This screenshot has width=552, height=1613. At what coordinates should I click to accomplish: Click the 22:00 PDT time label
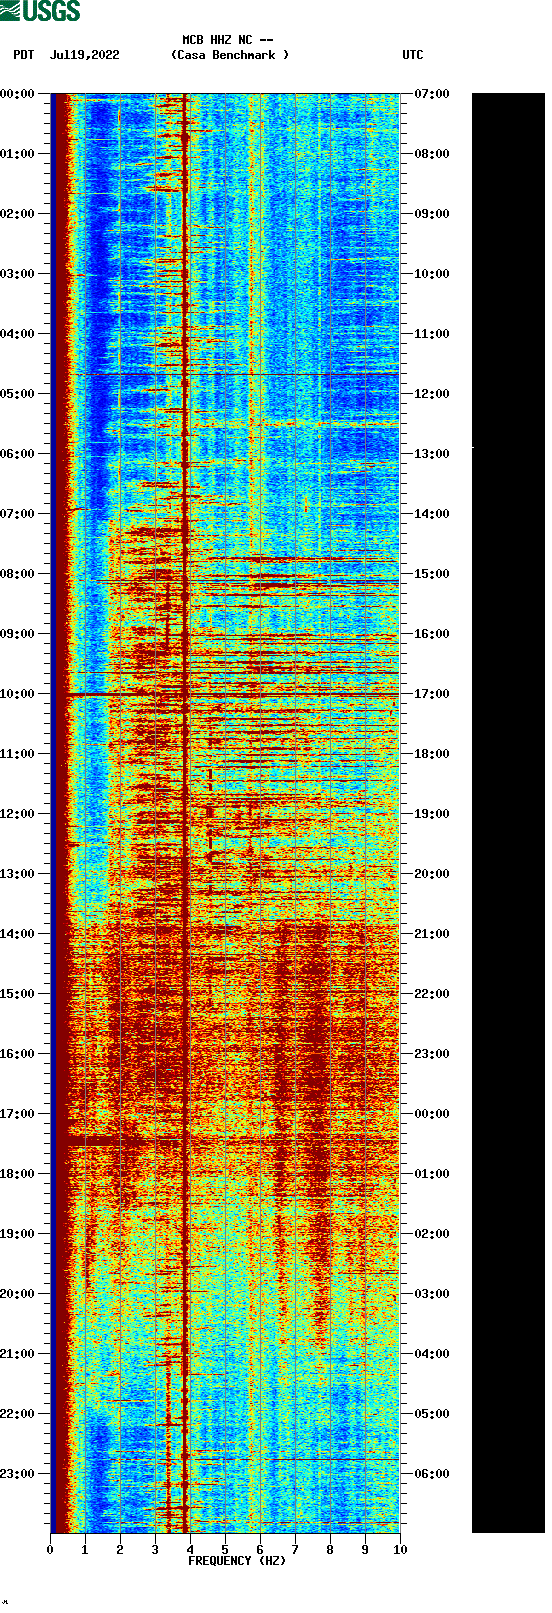click(18, 1414)
